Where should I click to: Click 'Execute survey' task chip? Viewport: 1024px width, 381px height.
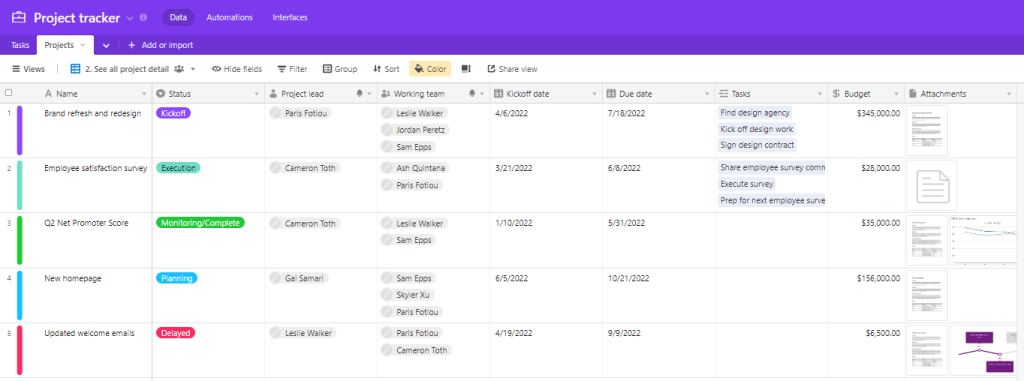746,184
